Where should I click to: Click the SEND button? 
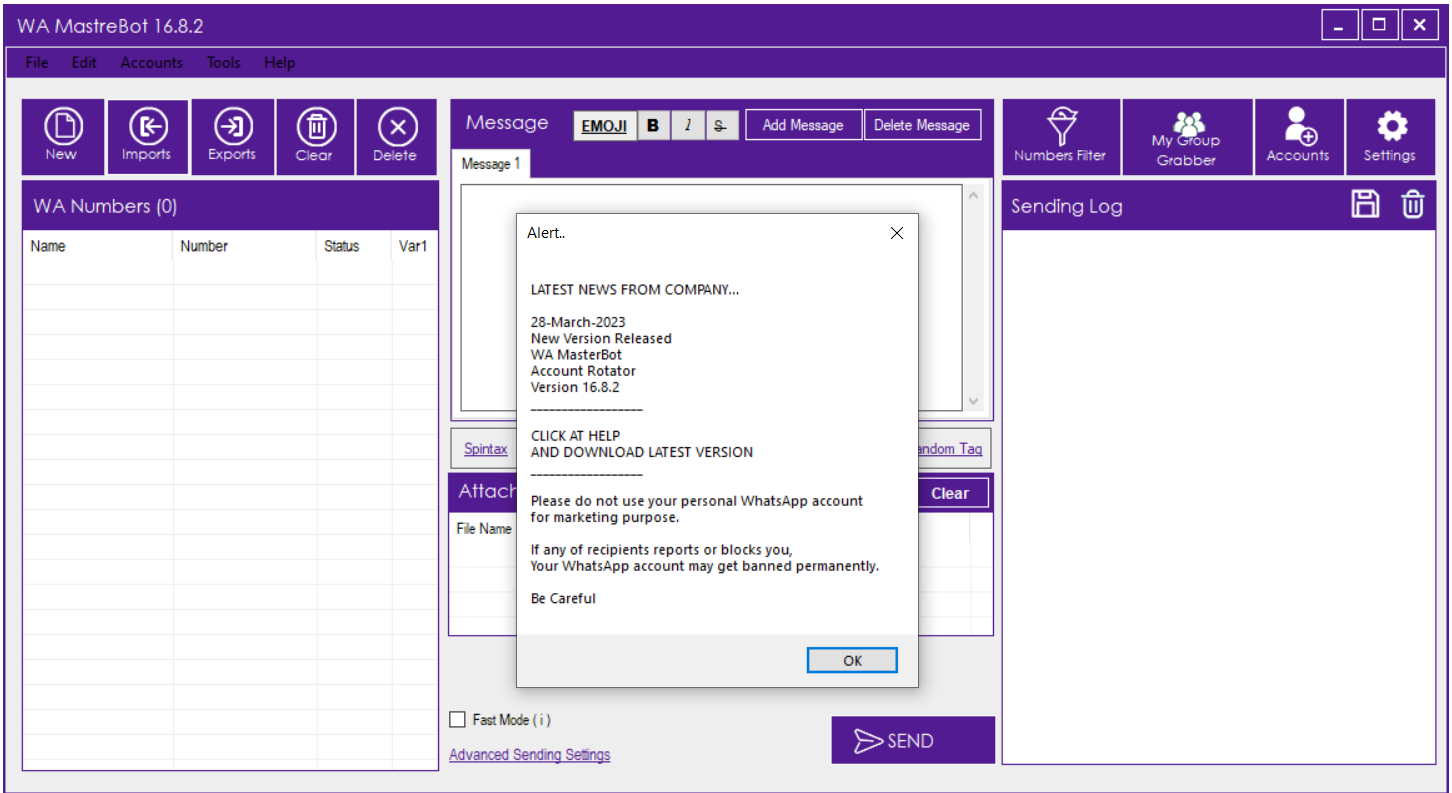pyautogui.click(x=913, y=740)
